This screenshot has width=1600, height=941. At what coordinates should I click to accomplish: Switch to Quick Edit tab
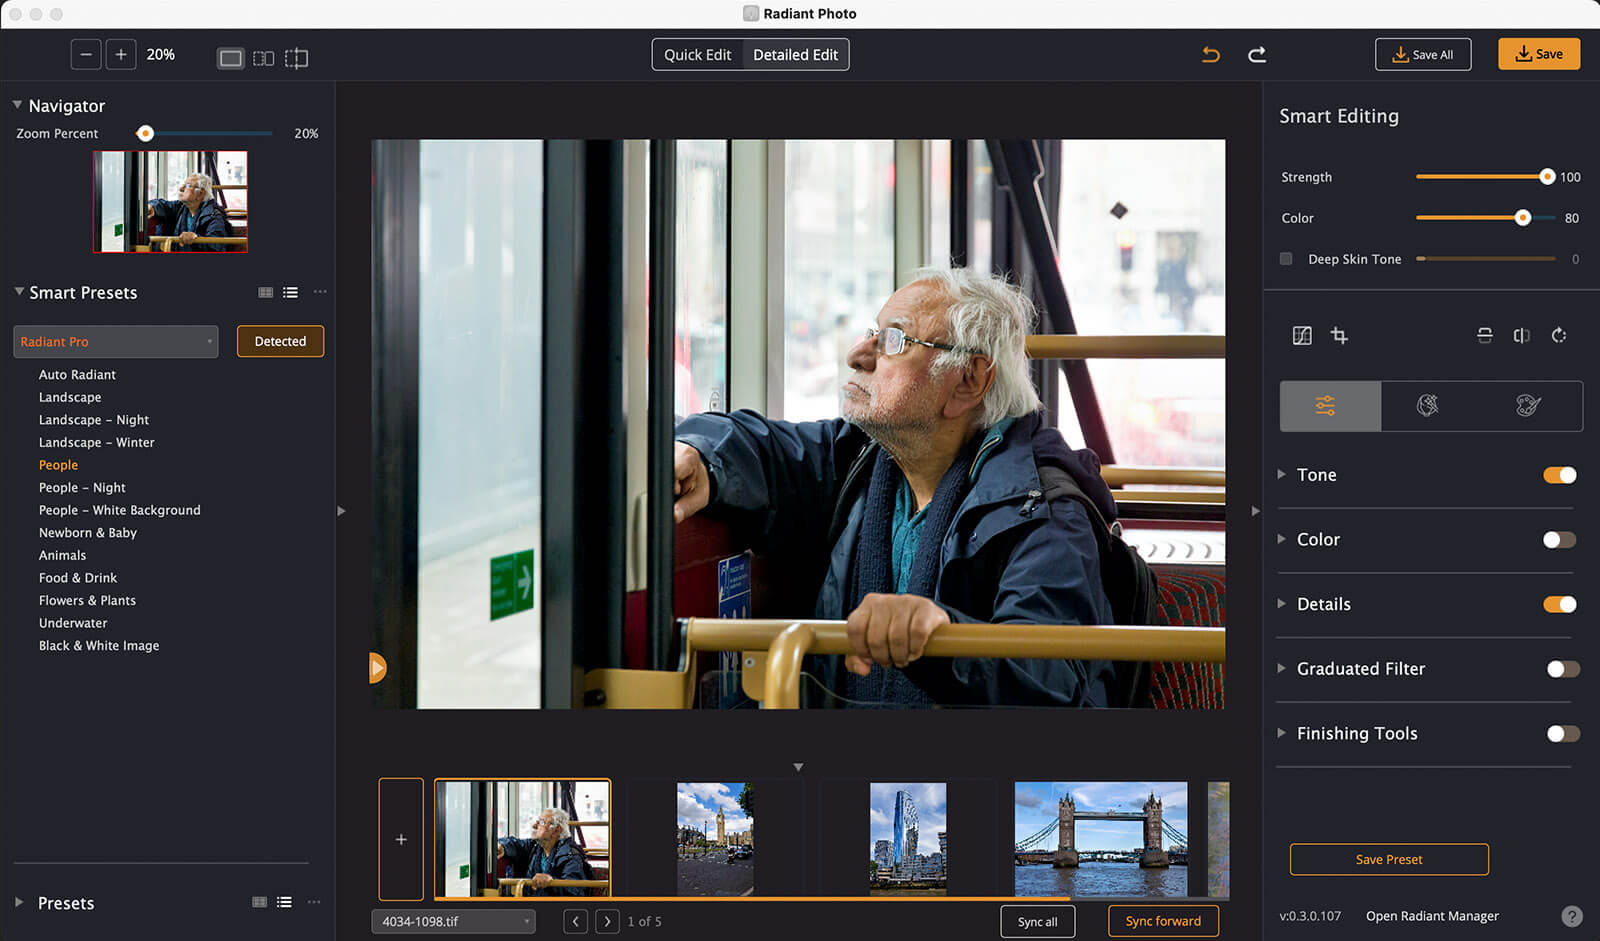pos(697,55)
